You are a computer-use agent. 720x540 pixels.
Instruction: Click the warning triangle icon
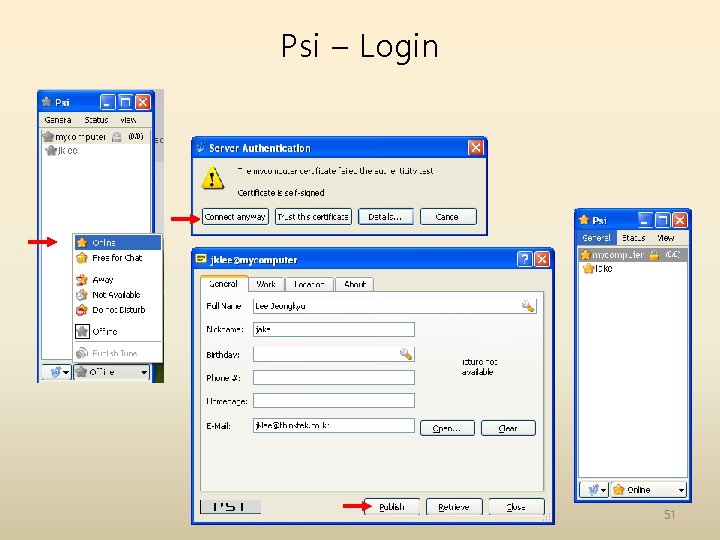point(212,178)
